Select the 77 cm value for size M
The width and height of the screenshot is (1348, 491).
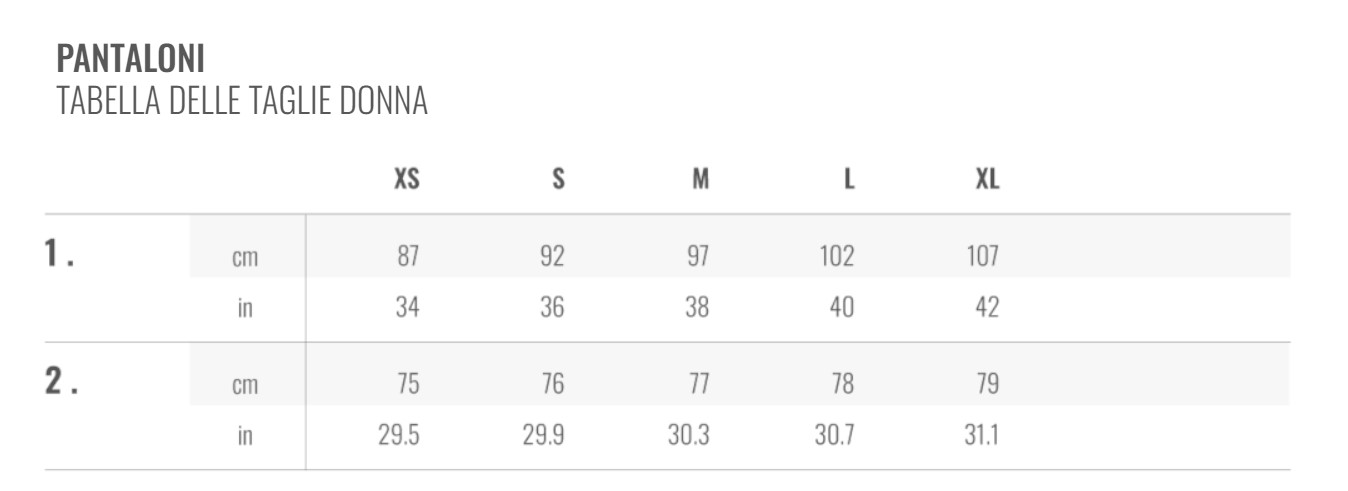pos(697,384)
